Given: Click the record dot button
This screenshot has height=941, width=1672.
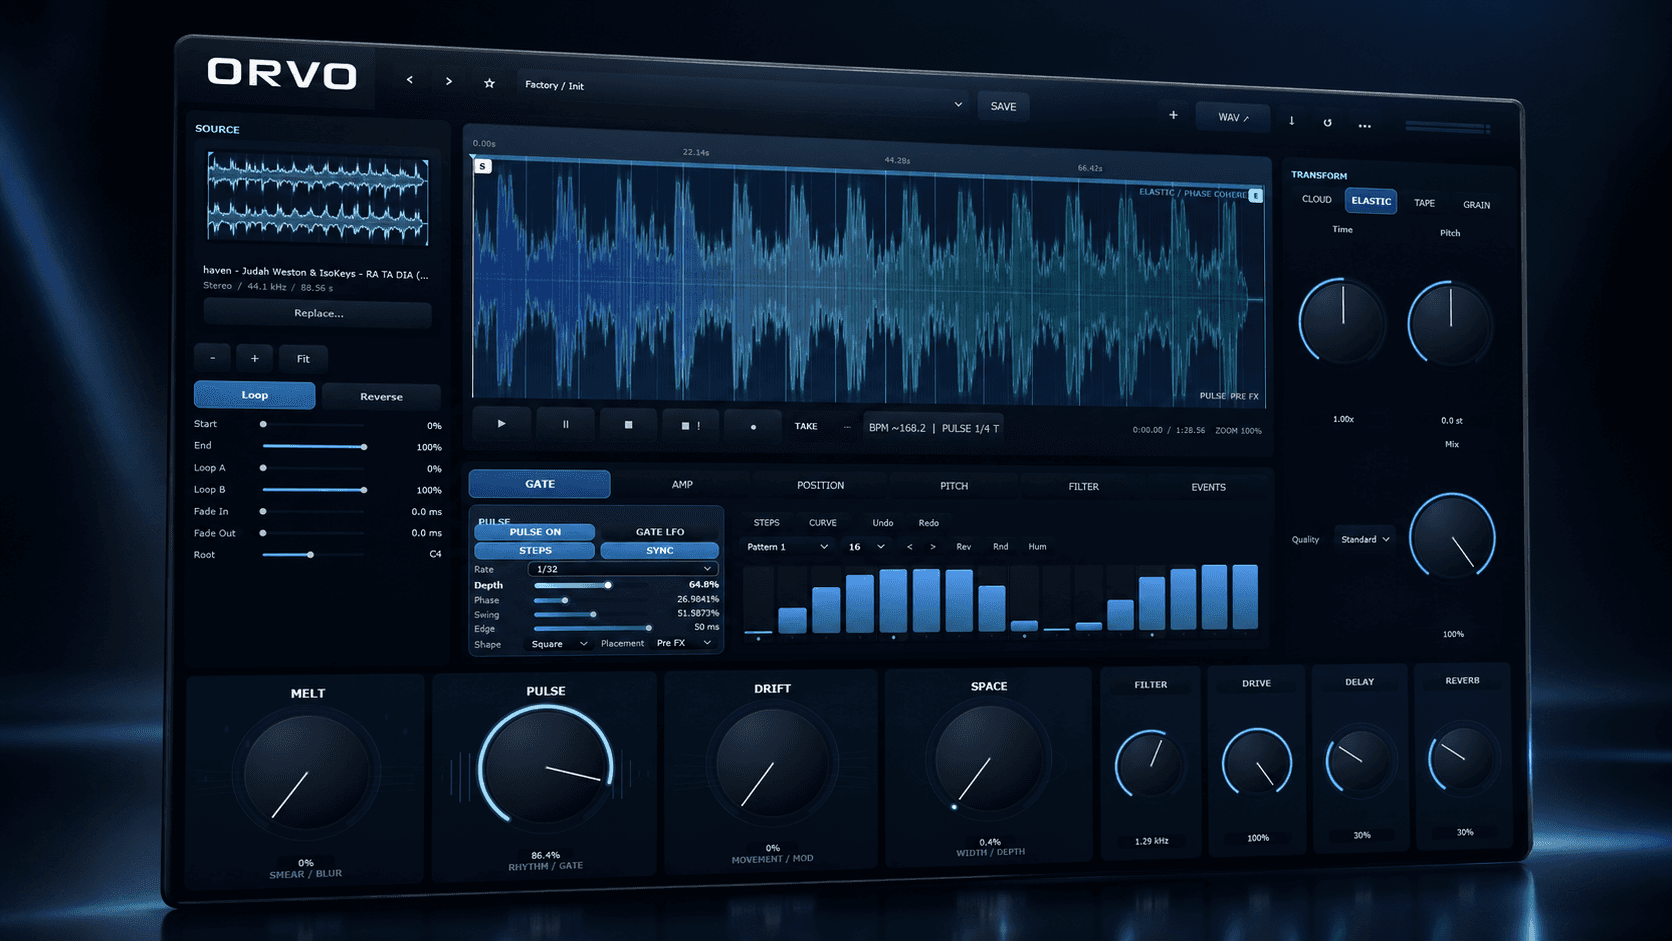Looking at the screenshot, I should click(753, 426).
